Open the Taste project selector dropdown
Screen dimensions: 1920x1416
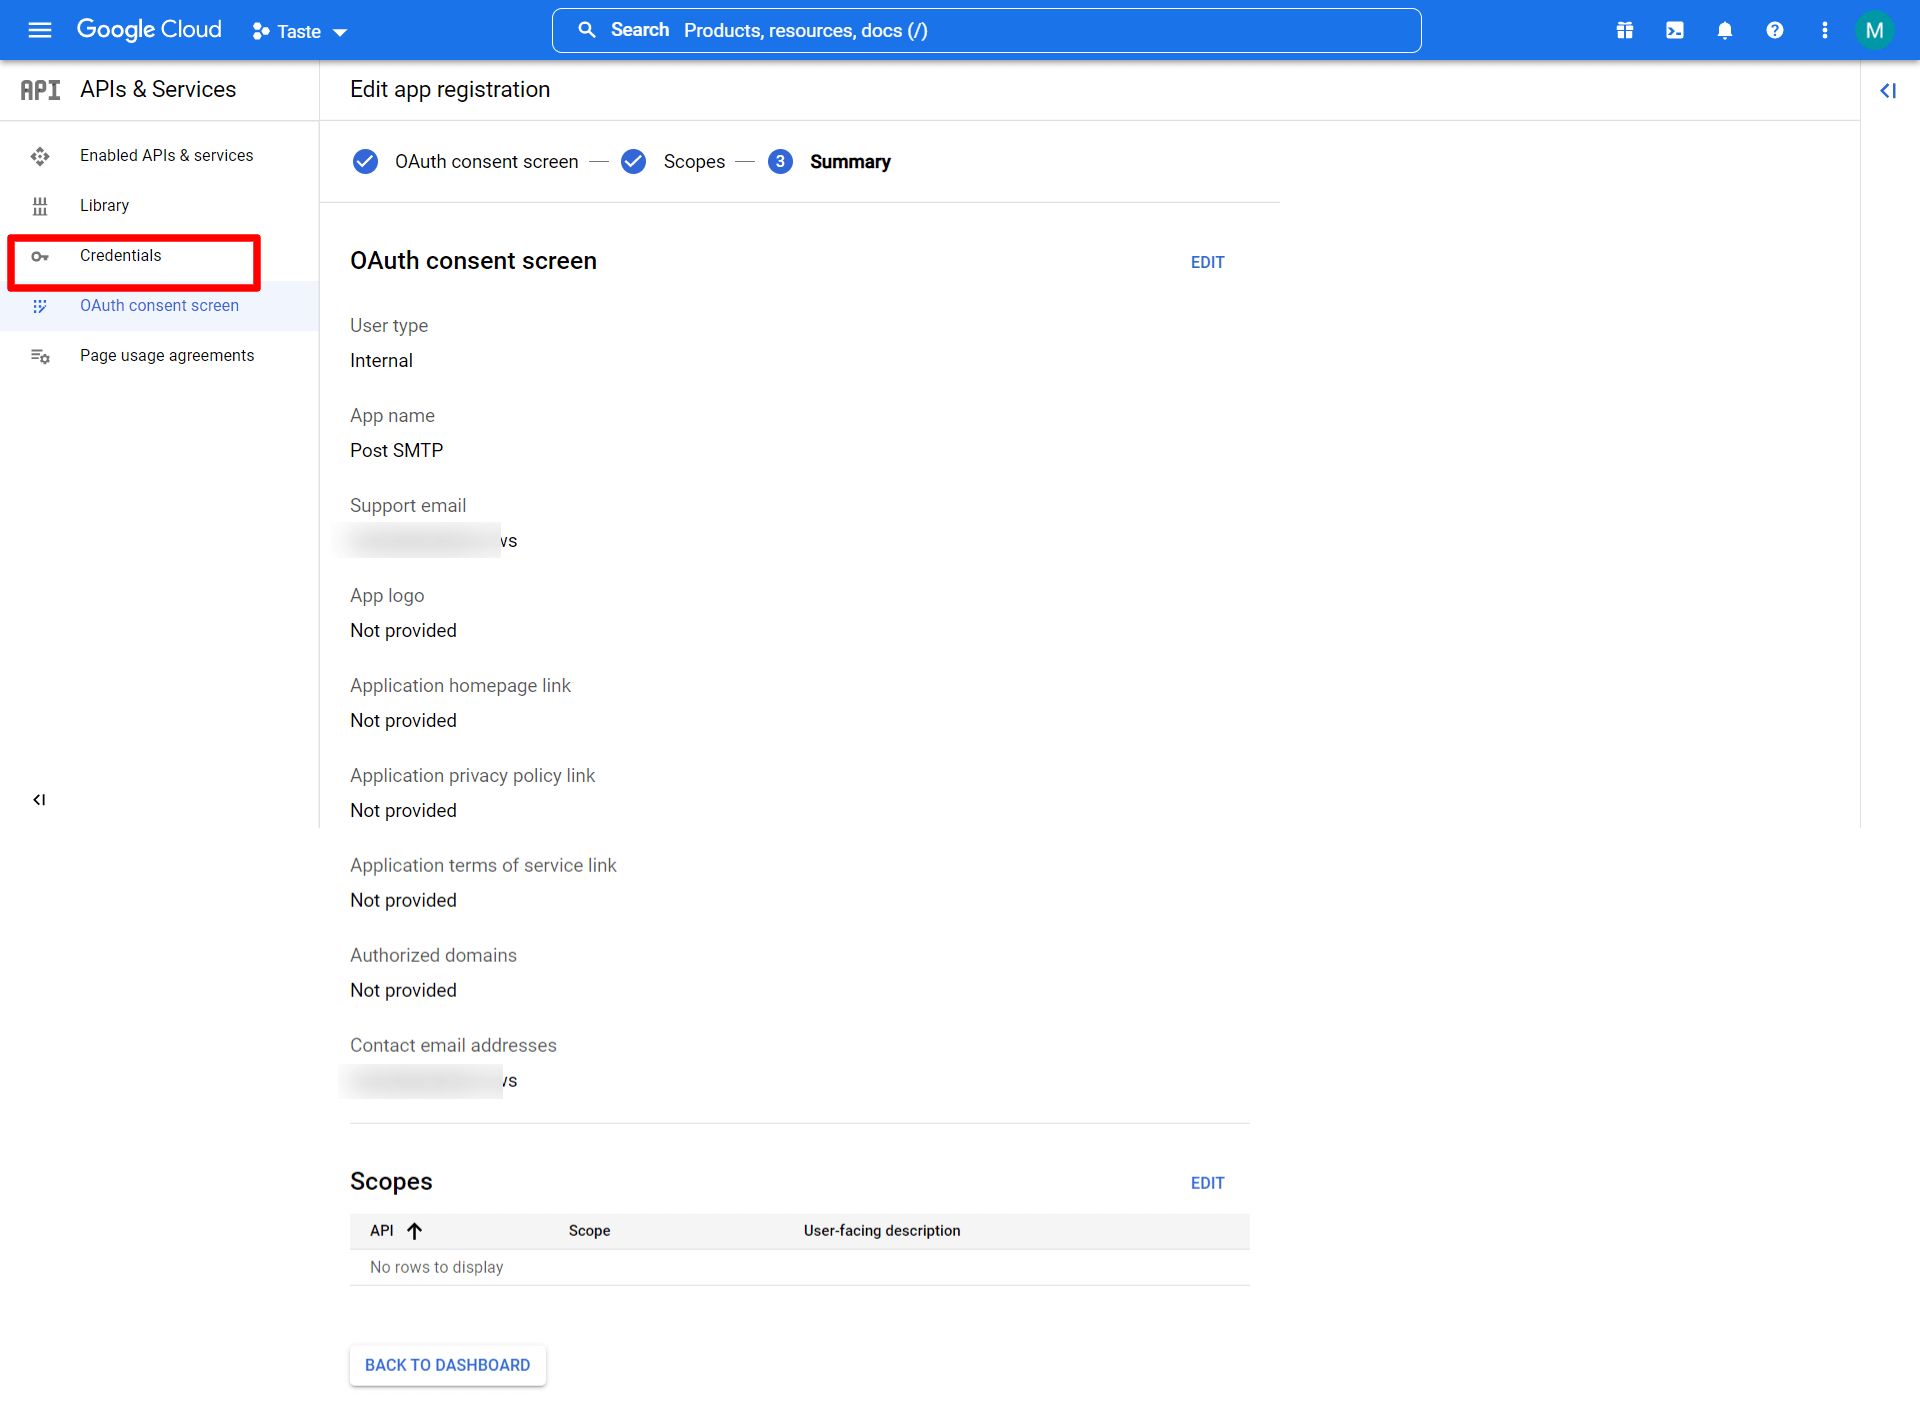point(299,31)
